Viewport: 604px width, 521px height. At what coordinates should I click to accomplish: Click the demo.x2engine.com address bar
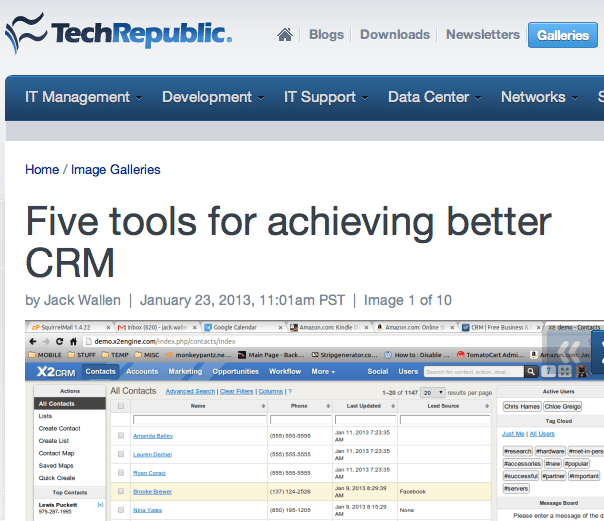[312, 341]
